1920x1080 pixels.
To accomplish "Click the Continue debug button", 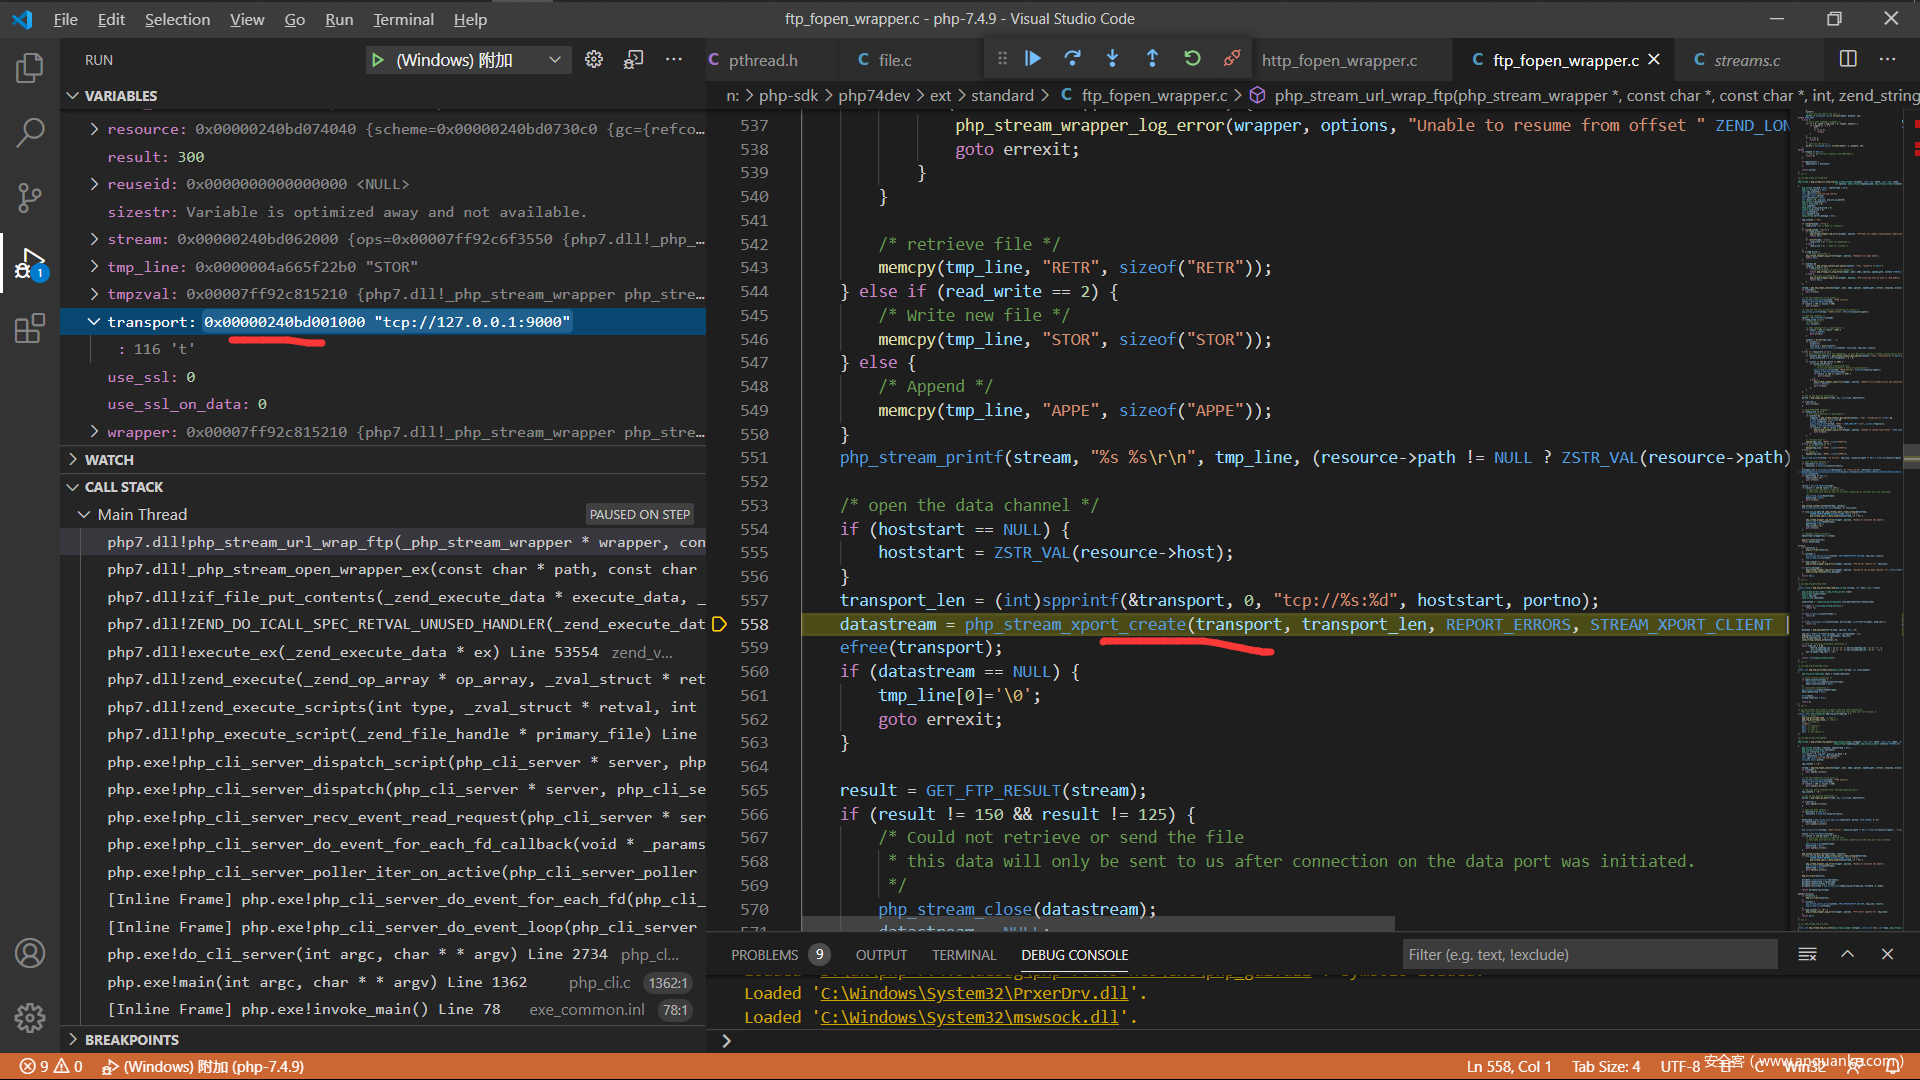I will coord(1033,59).
